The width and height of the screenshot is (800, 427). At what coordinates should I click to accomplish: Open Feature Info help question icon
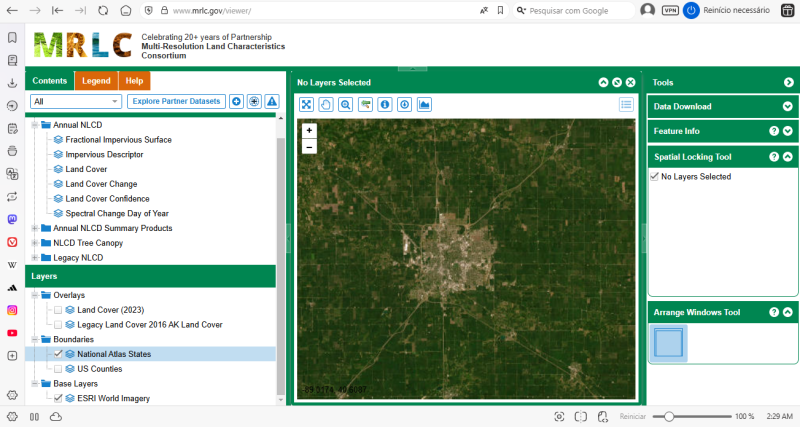[774, 131]
